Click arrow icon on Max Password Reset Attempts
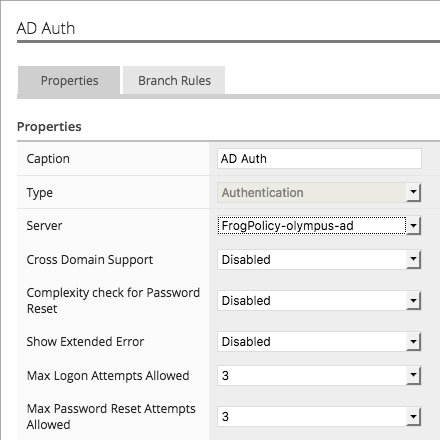Viewport: 440px width, 440px height. click(x=414, y=417)
